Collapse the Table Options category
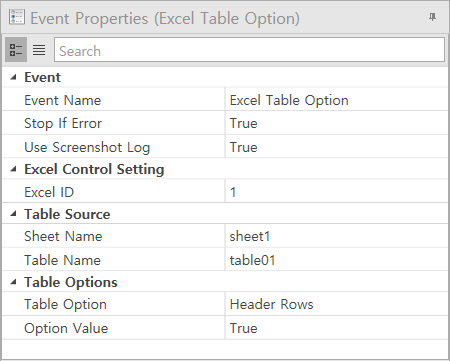450x361 pixels. 13,282
